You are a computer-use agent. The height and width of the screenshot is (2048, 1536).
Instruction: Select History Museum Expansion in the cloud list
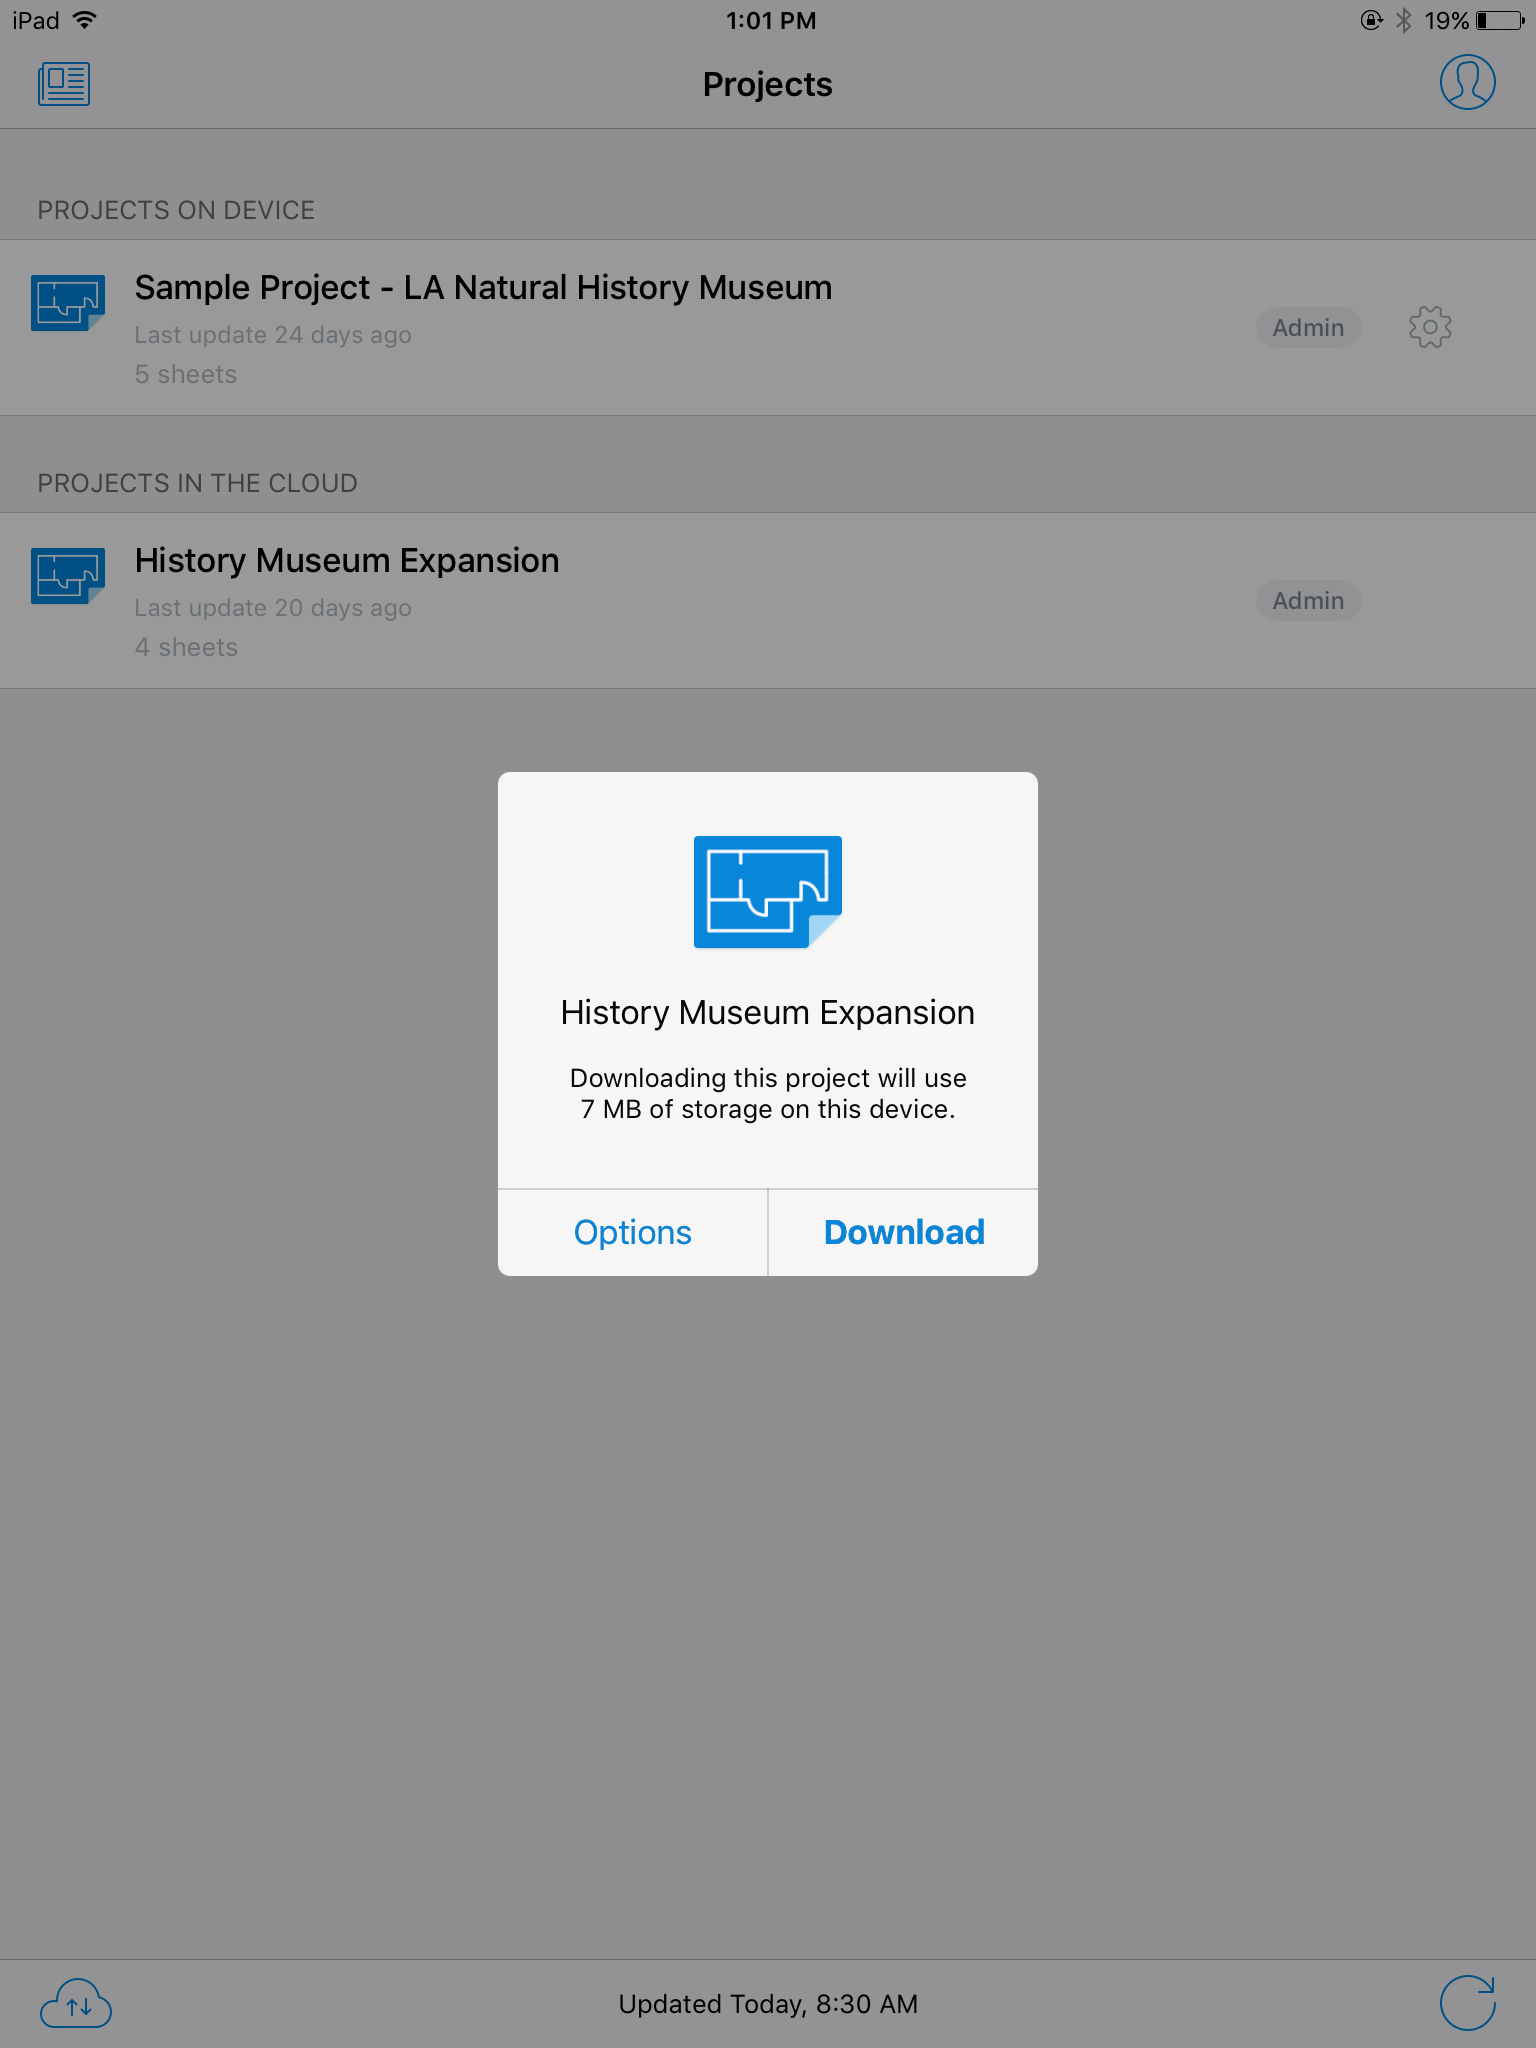click(x=768, y=601)
